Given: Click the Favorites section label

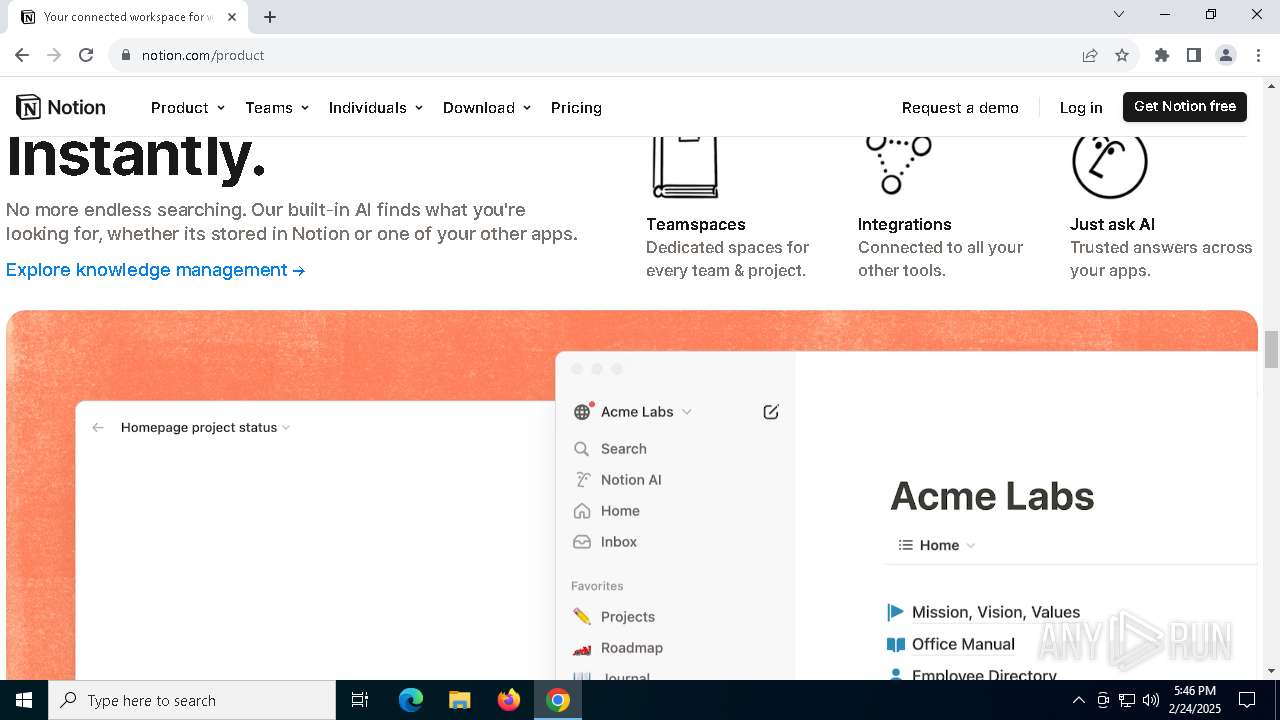Looking at the screenshot, I should point(597,586).
